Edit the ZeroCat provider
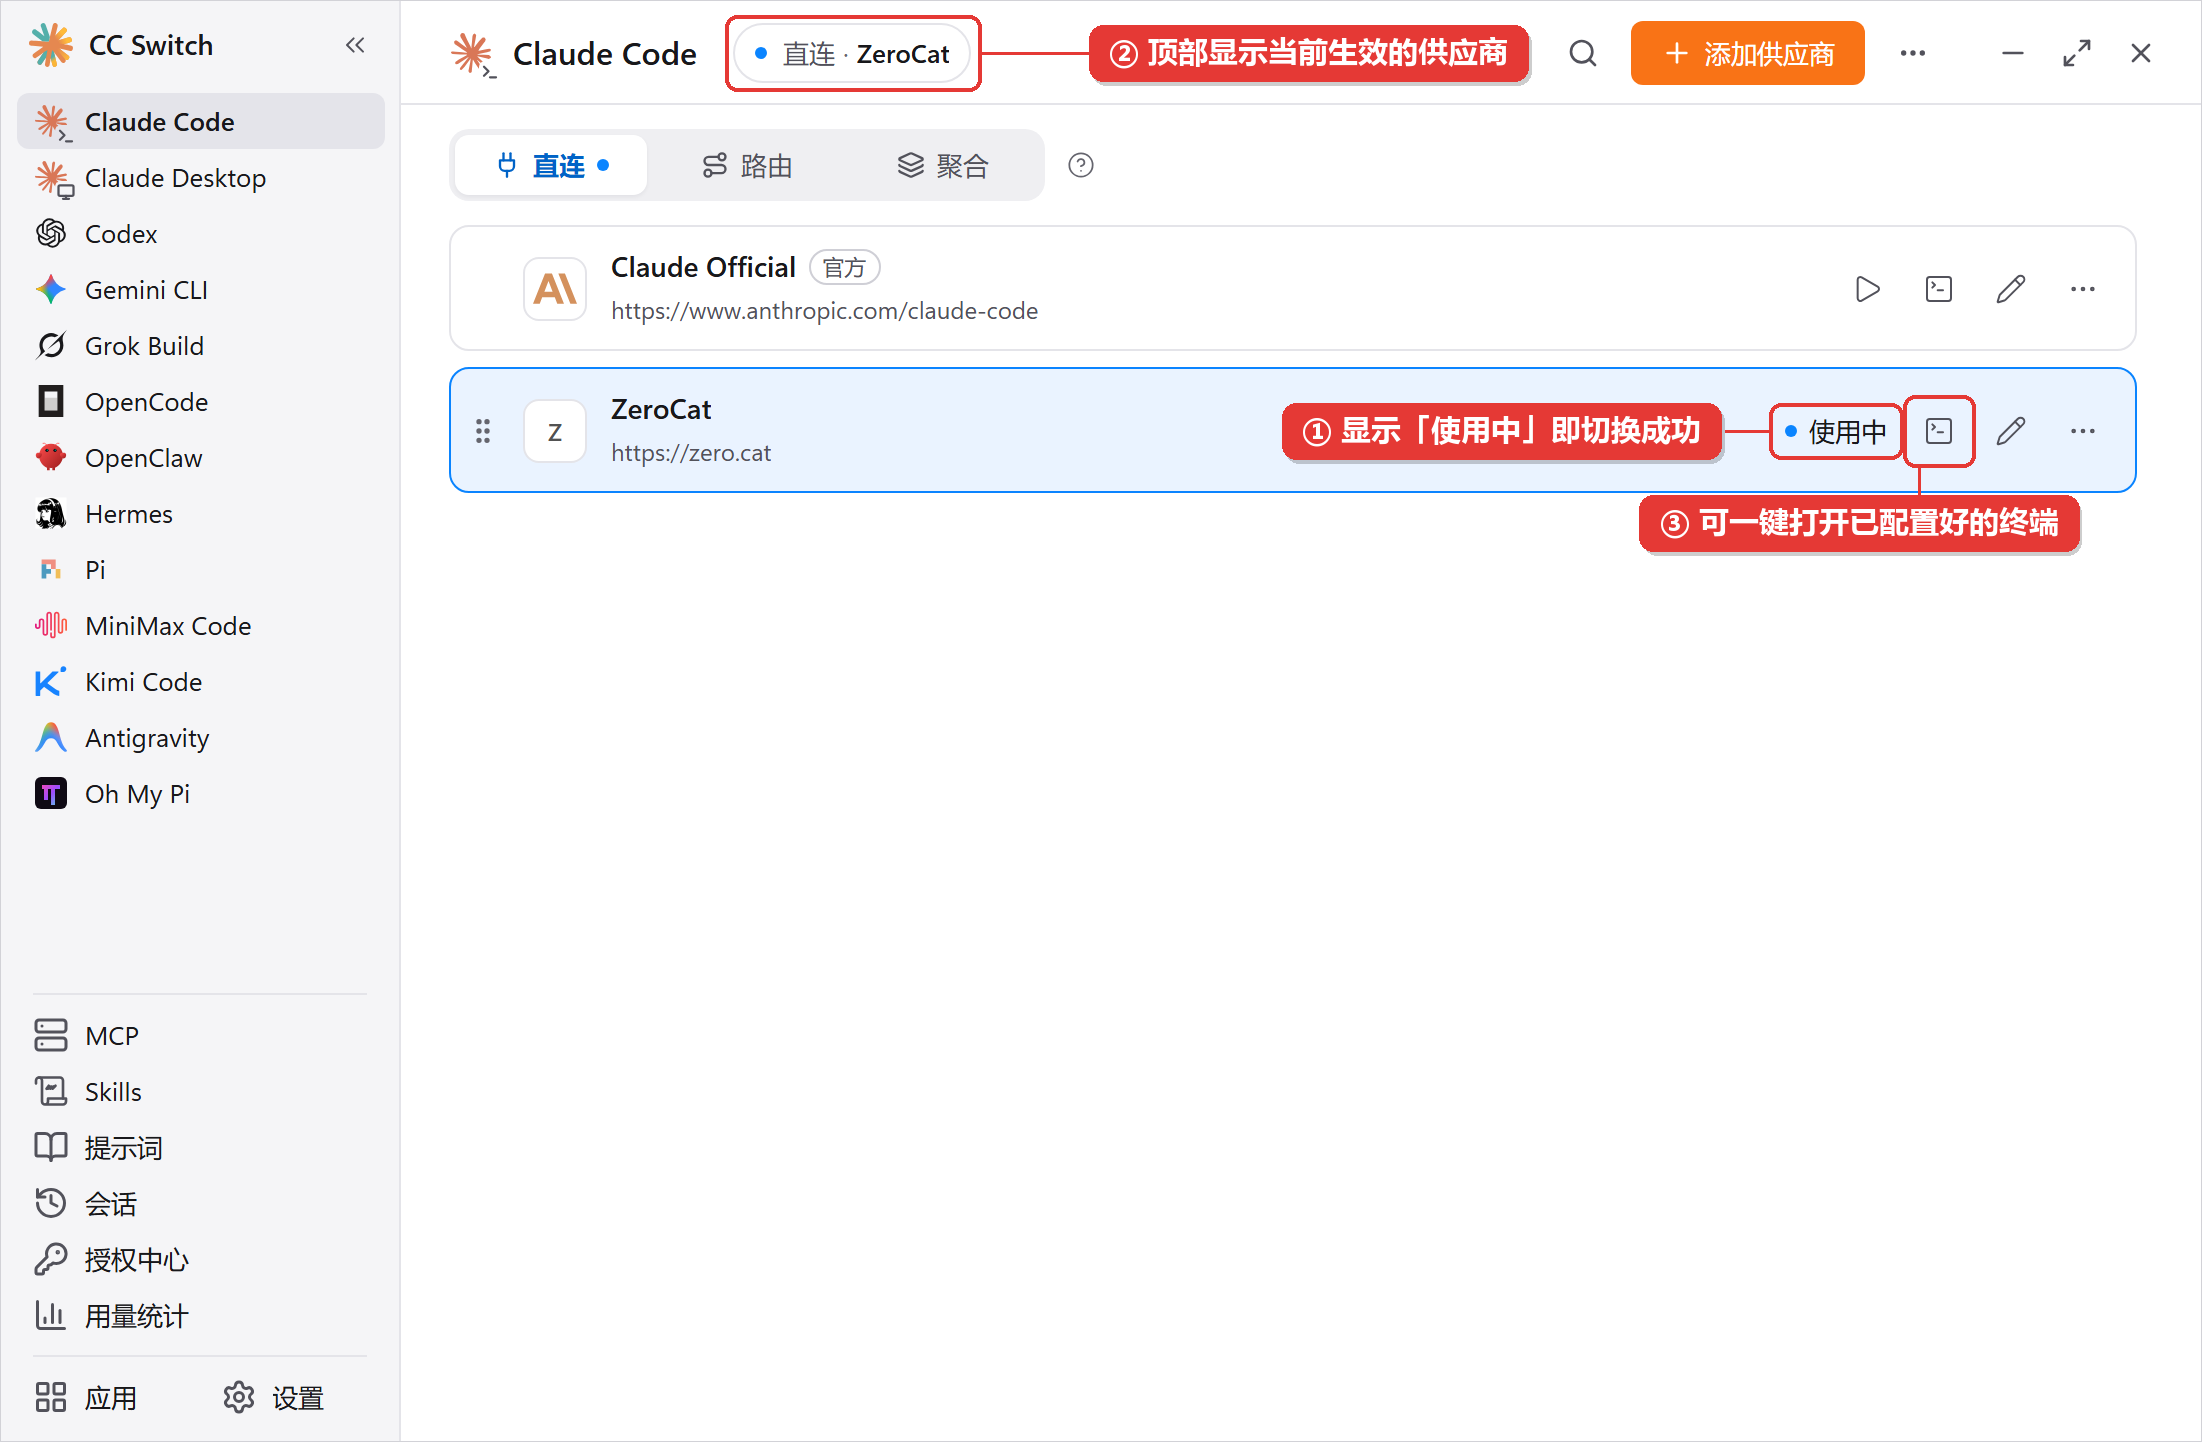Screen dimensions: 2202x1442 coord(2011,431)
